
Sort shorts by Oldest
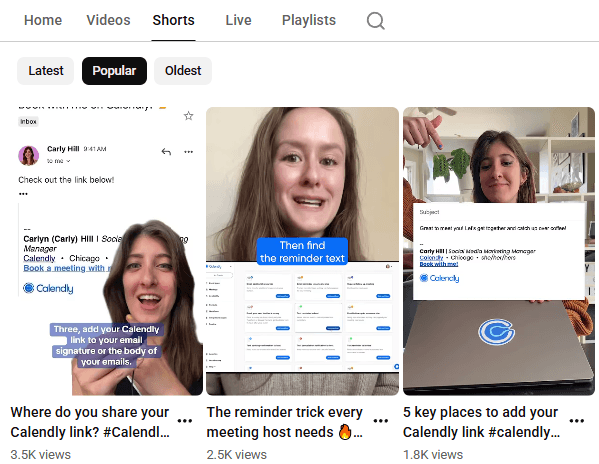coord(183,71)
